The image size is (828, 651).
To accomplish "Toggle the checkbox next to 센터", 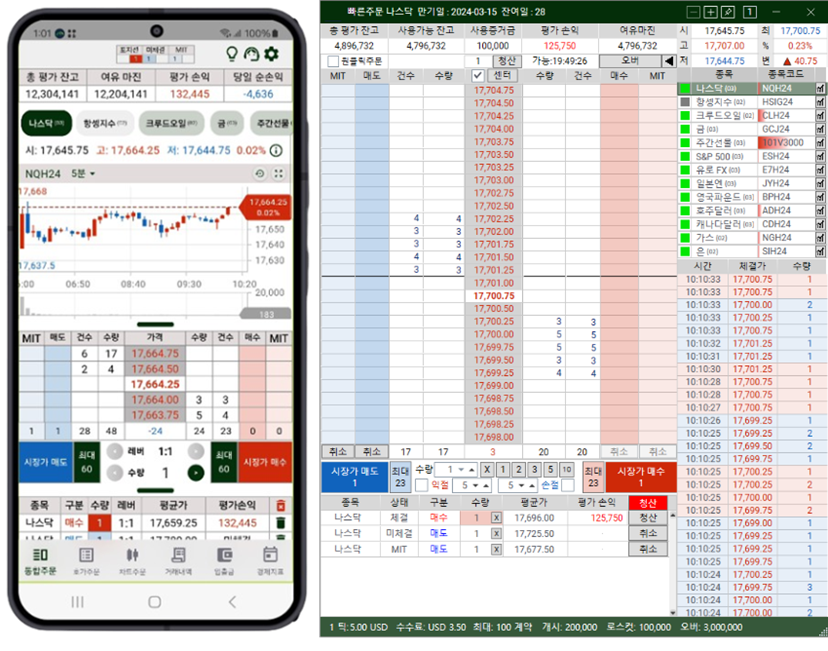I will point(477,75).
